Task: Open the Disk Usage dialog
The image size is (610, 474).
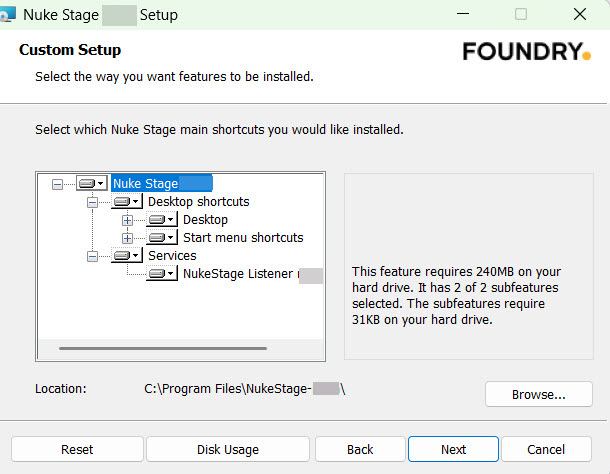Action: tap(227, 449)
